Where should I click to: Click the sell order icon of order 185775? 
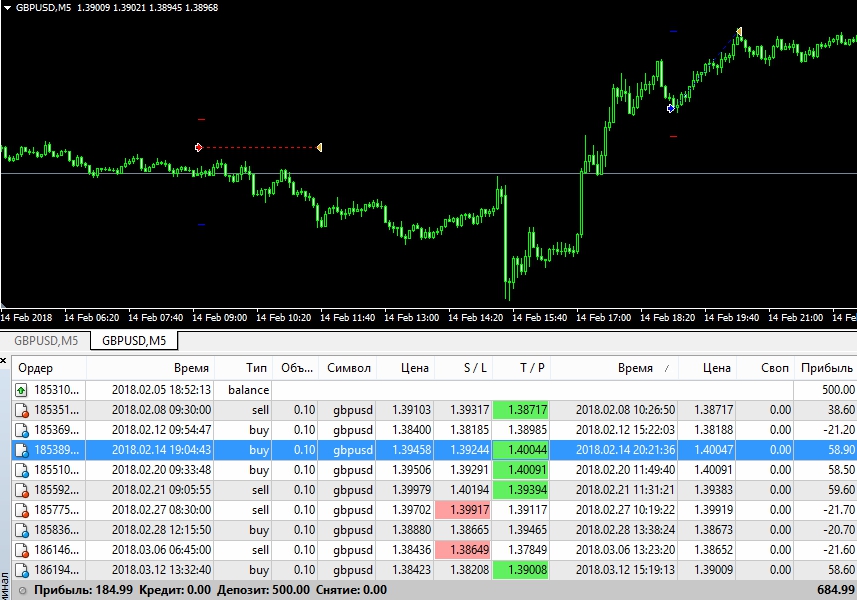click(21, 510)
